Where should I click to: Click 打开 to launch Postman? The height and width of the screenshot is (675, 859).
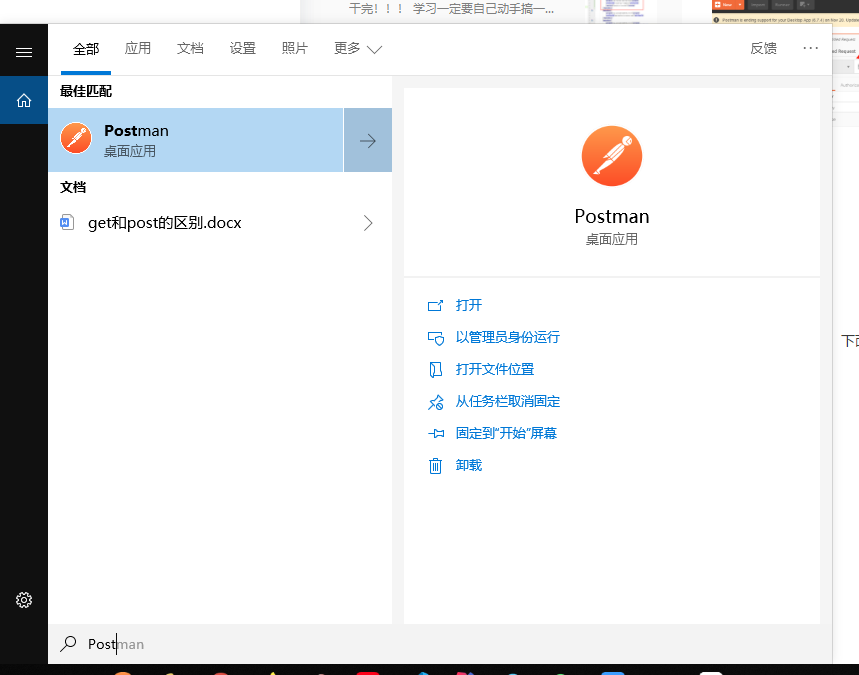click(x=469, y=305)
